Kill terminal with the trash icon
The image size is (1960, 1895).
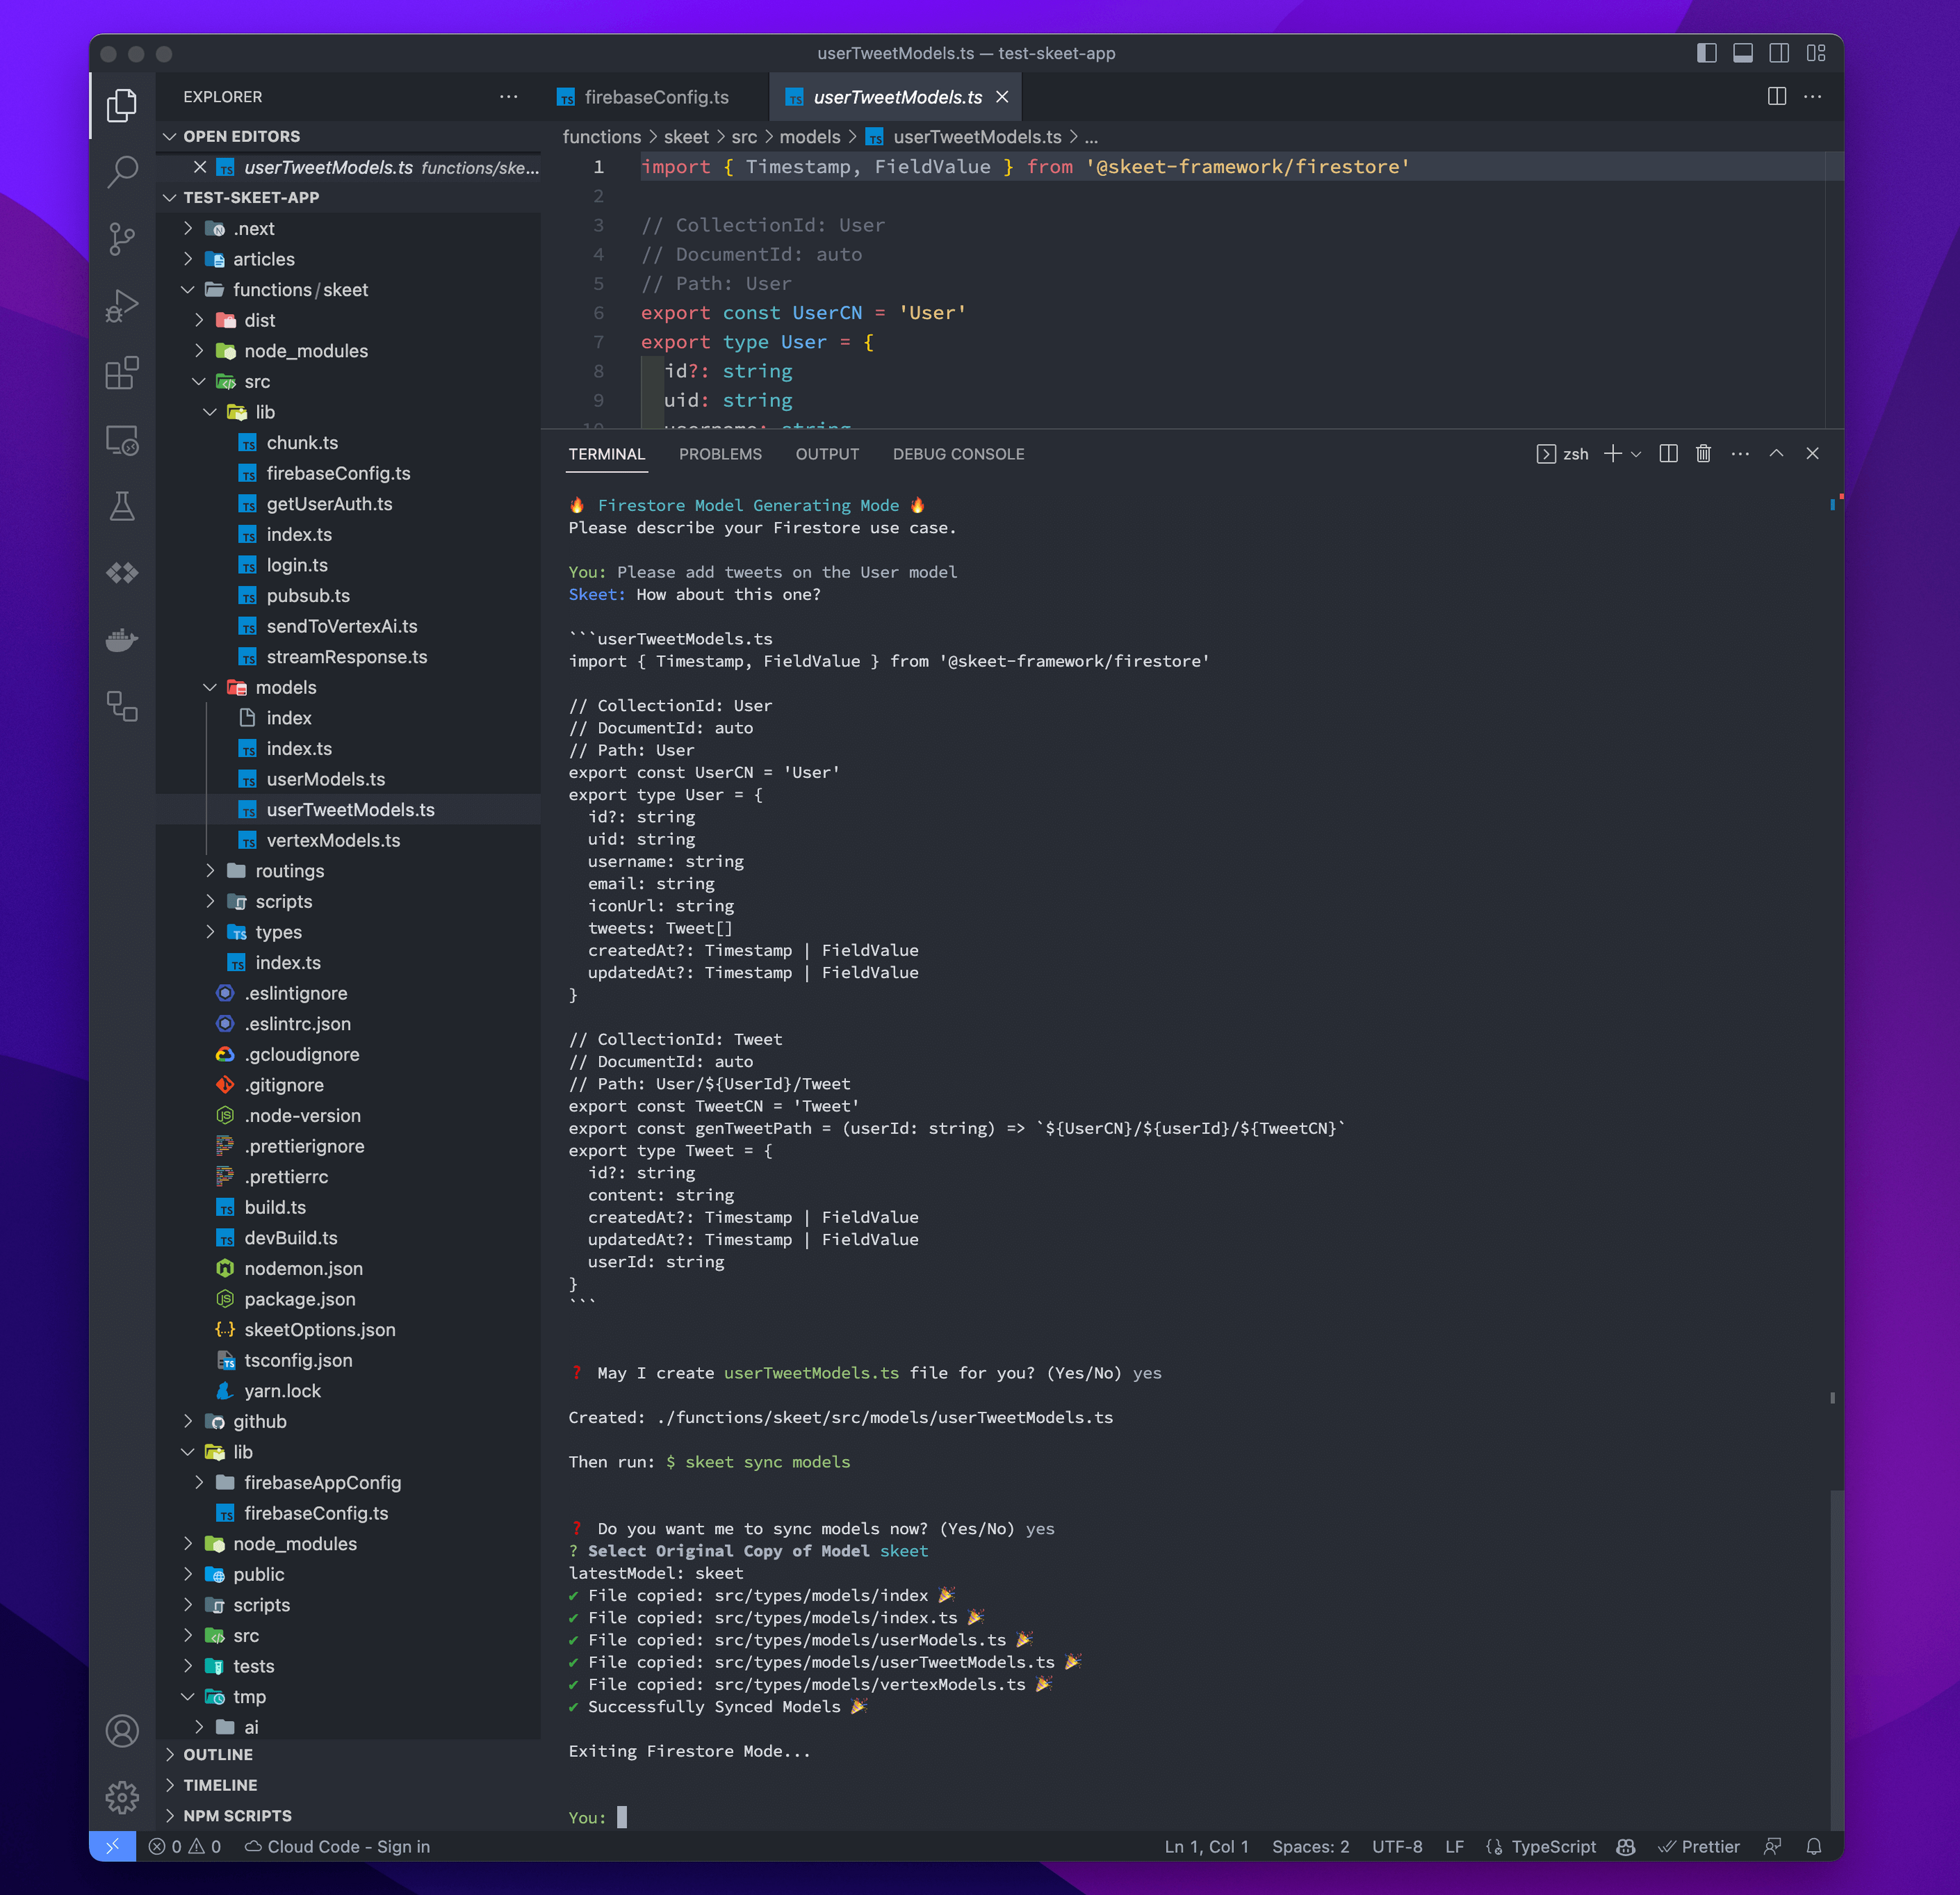[x=1703, y=454]
